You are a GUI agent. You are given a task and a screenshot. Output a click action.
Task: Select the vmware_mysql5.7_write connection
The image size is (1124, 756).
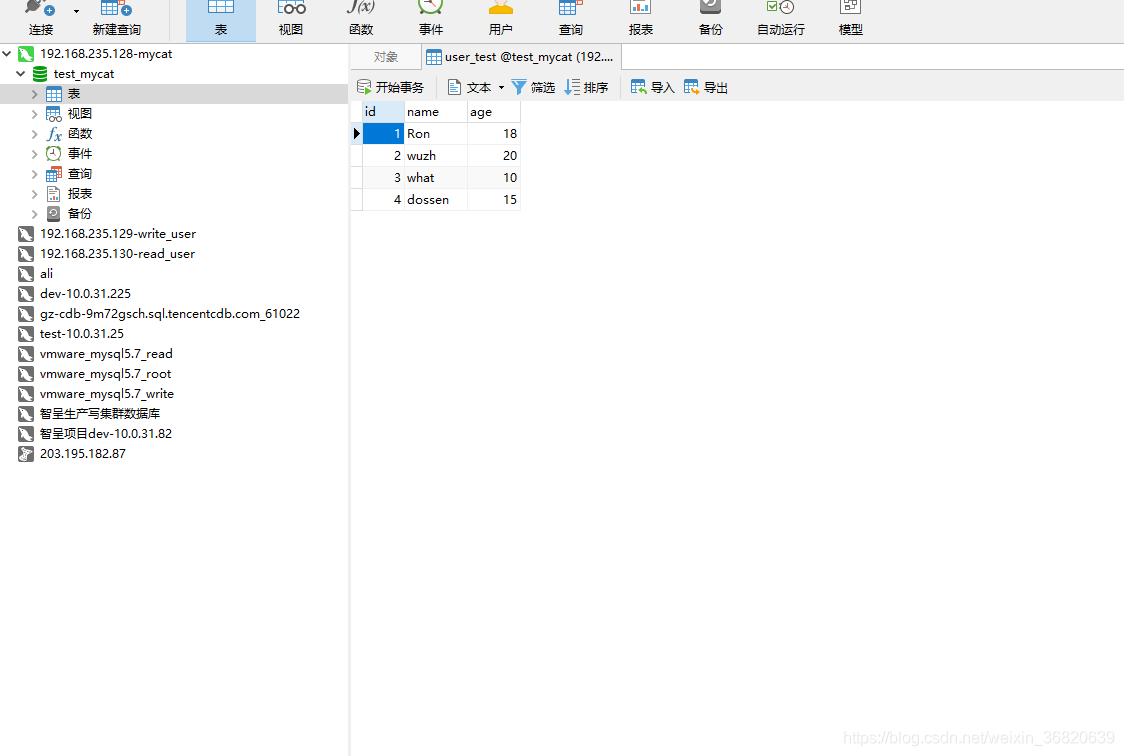[x=107, y=394]
